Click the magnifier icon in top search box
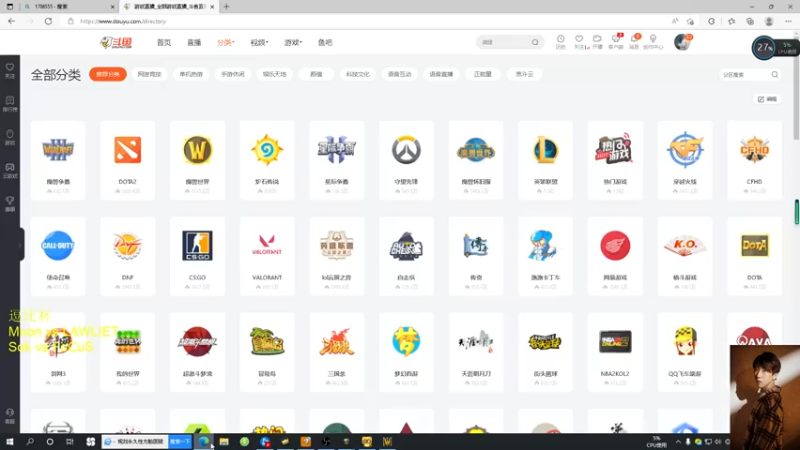800x450 pixels. [x=535, y=42]
